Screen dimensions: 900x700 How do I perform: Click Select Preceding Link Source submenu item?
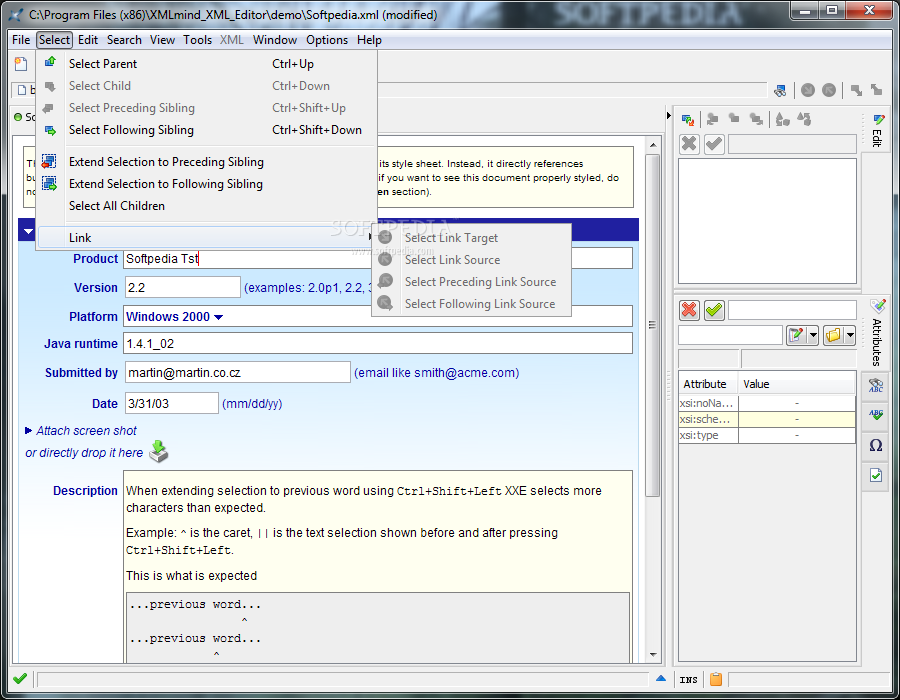click(x=471, y=282)
